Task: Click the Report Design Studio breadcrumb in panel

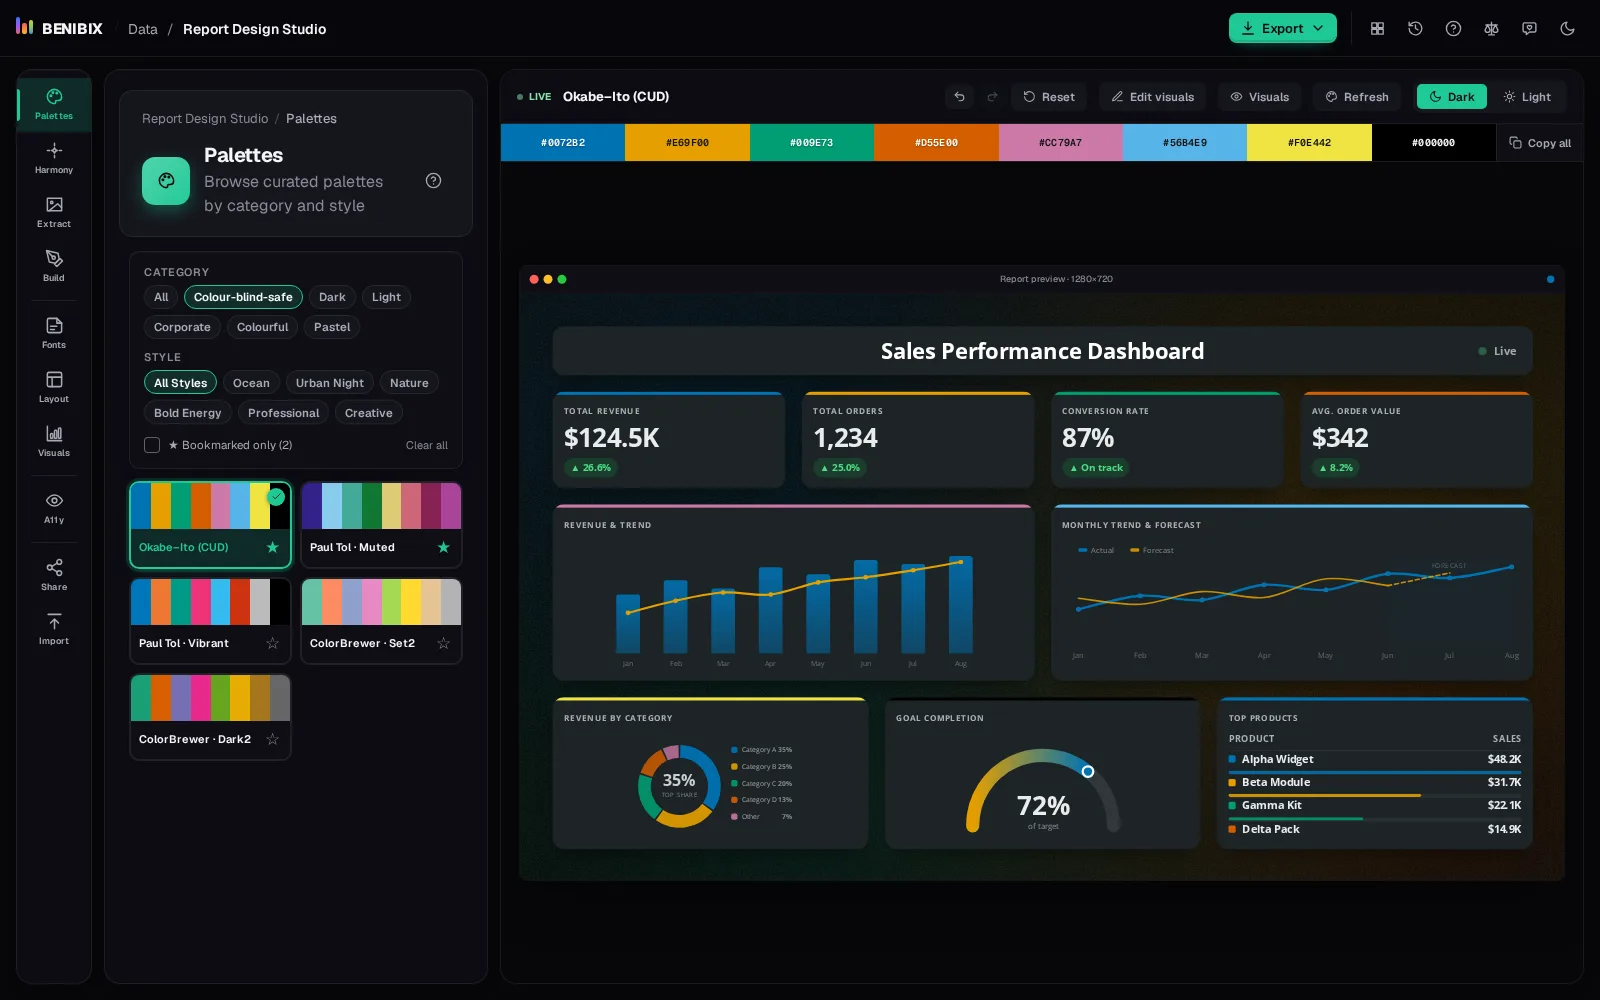Action: pyautogui.click(x=205, y=118)
